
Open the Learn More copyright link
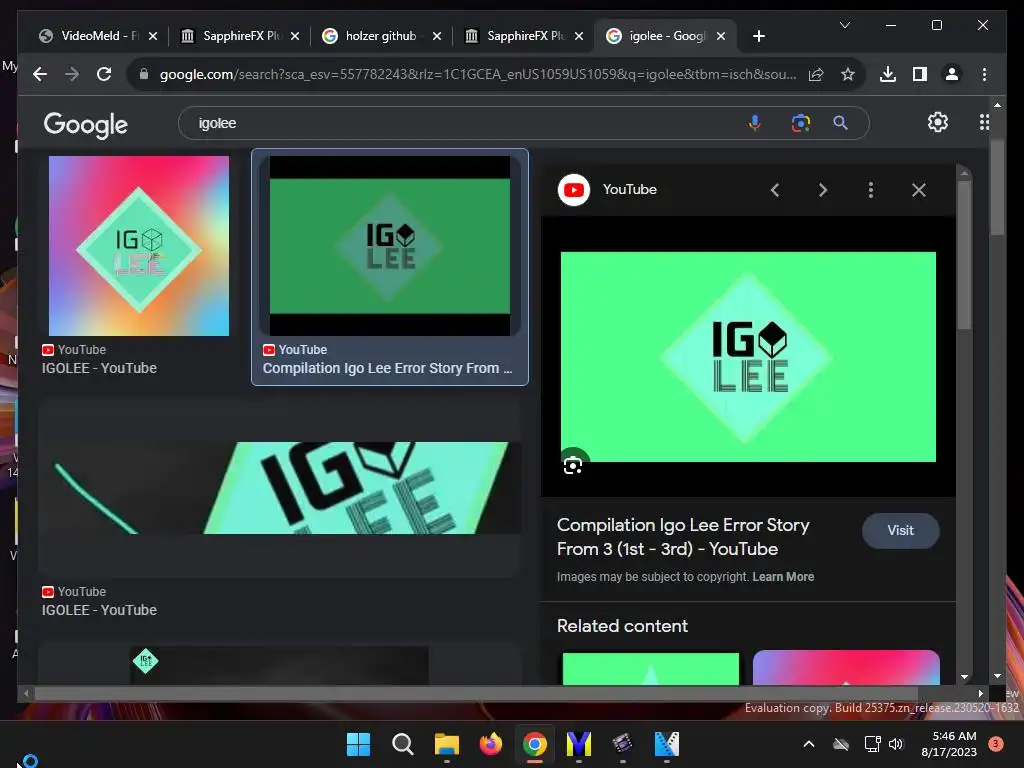point(783,577)
